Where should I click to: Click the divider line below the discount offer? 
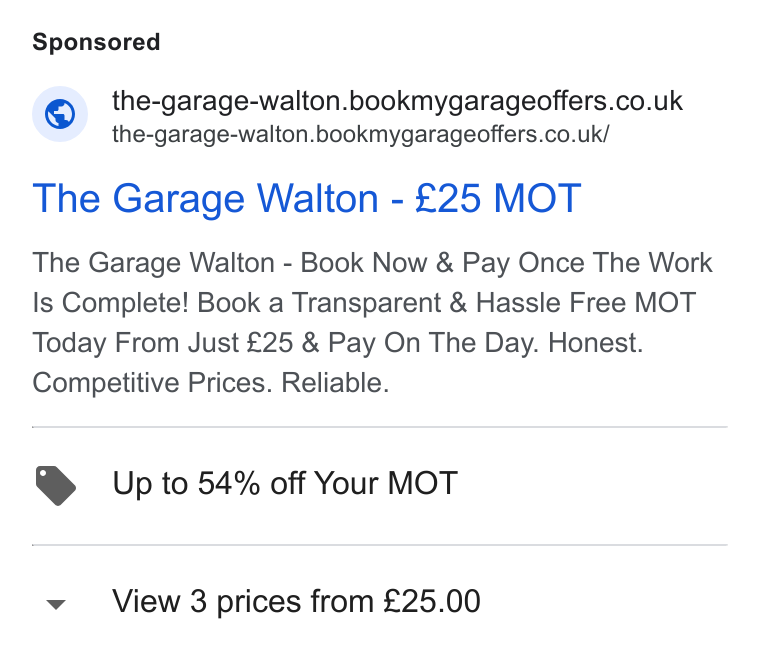pos(380,545)
